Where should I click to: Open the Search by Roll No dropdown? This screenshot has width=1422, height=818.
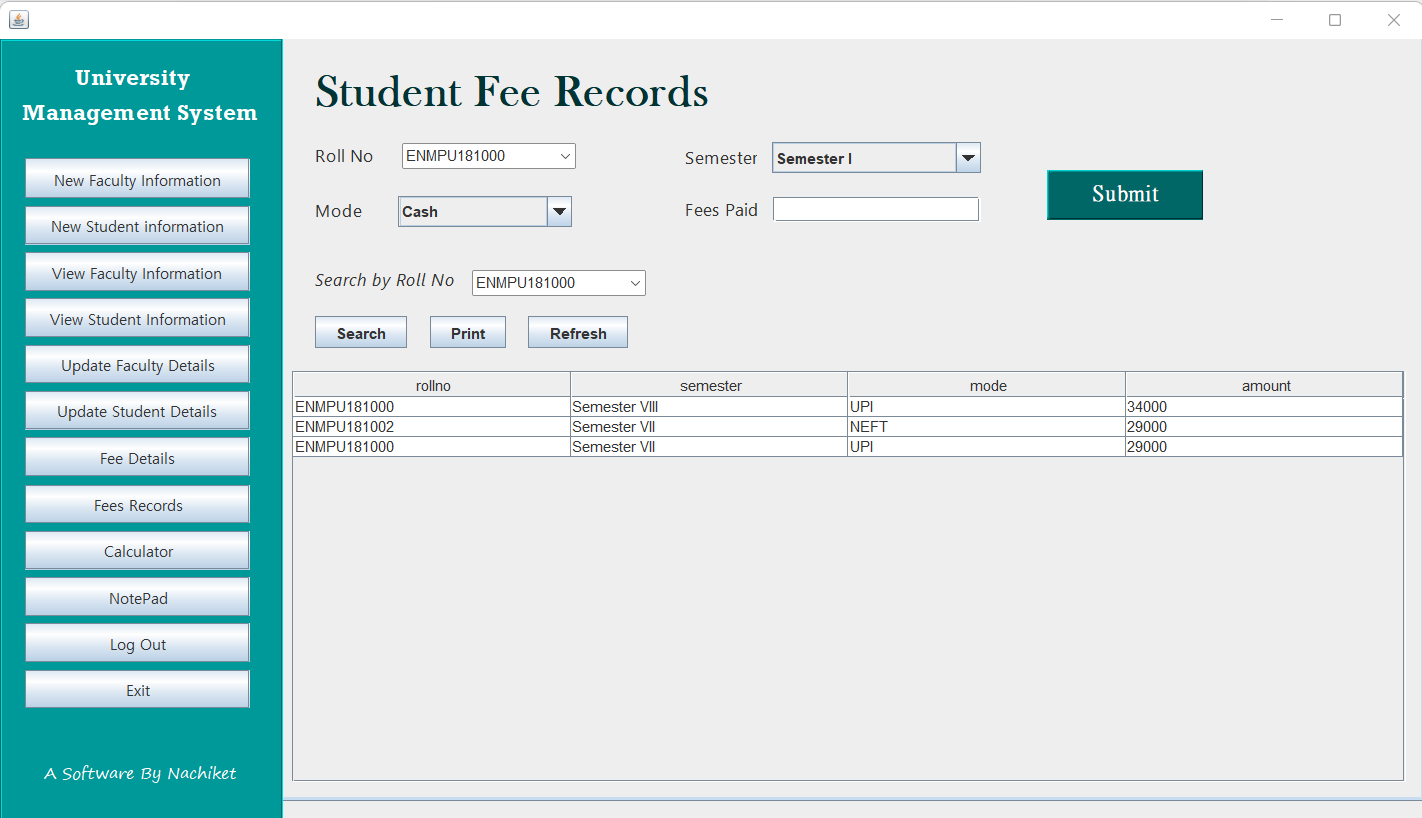[x=636, y=283]
